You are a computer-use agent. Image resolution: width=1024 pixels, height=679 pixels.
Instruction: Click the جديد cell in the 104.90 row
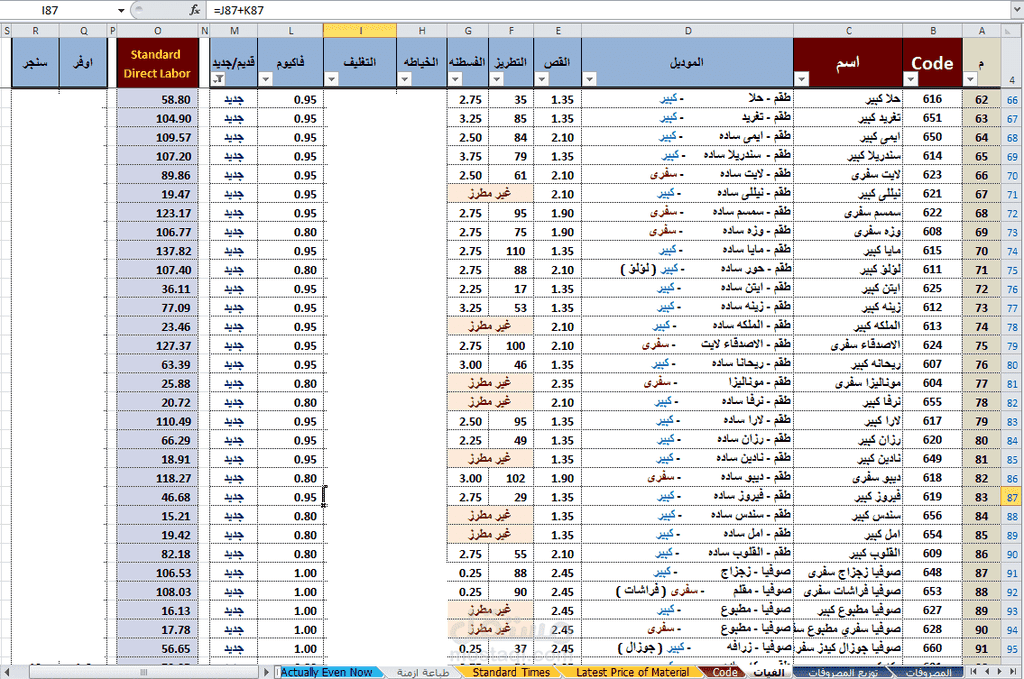point(234,119)
